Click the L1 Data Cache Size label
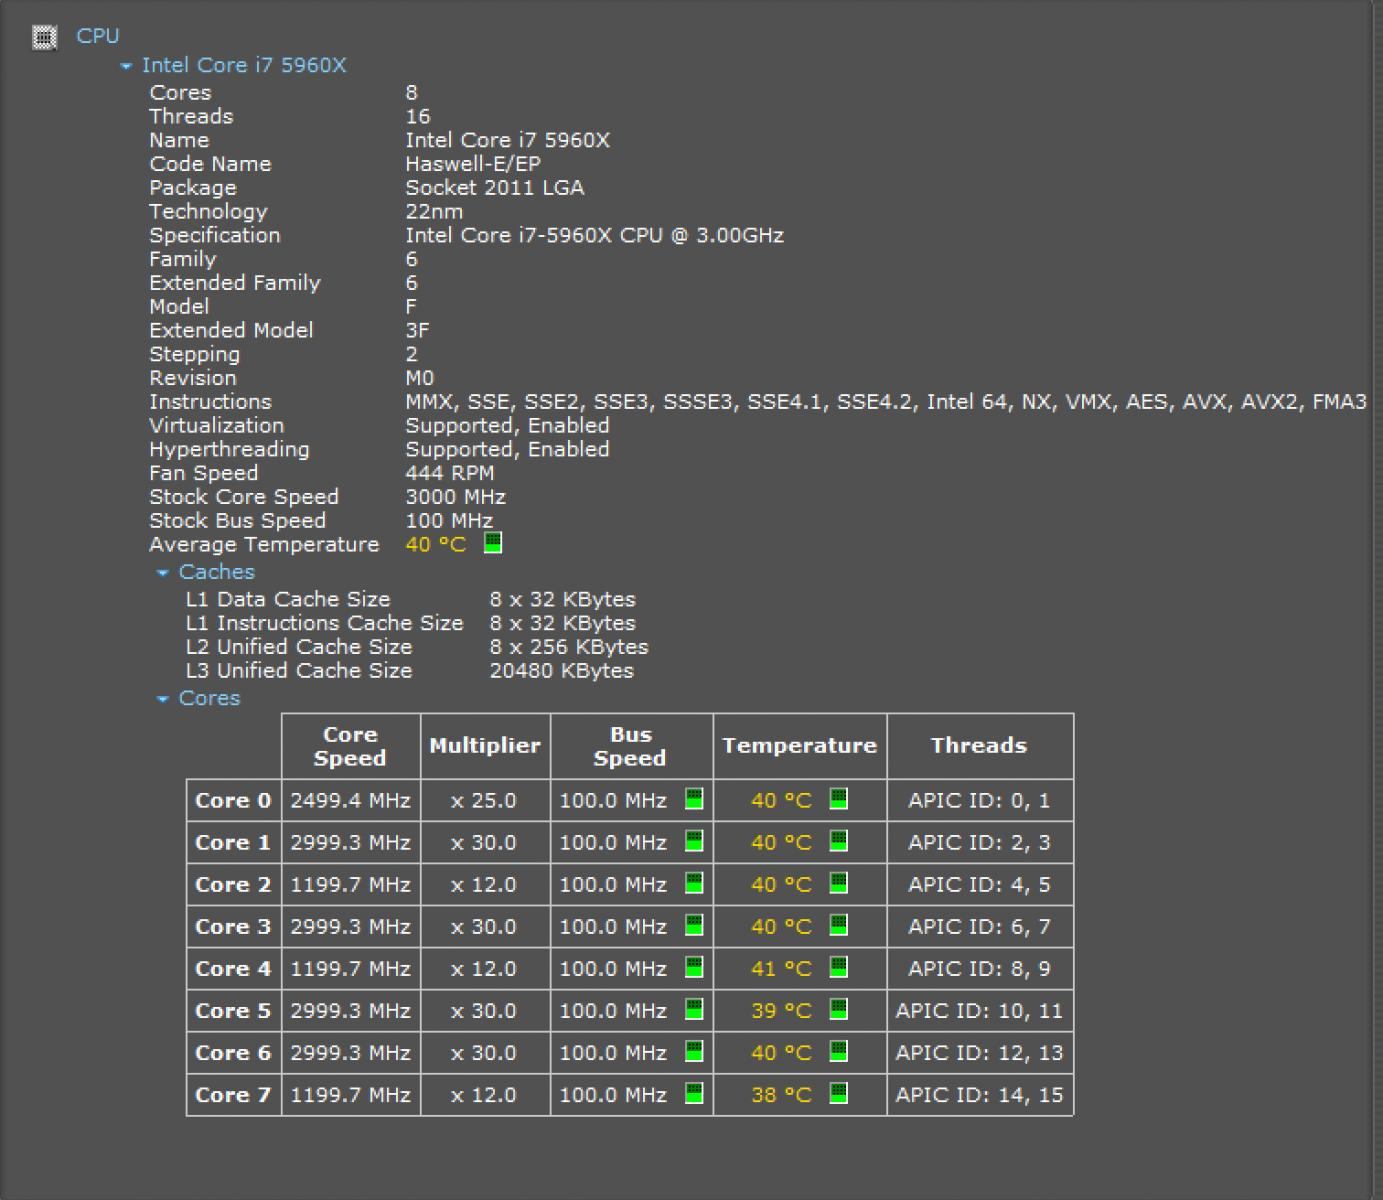Screen dimensions: 1383x1200 point(288,600)
